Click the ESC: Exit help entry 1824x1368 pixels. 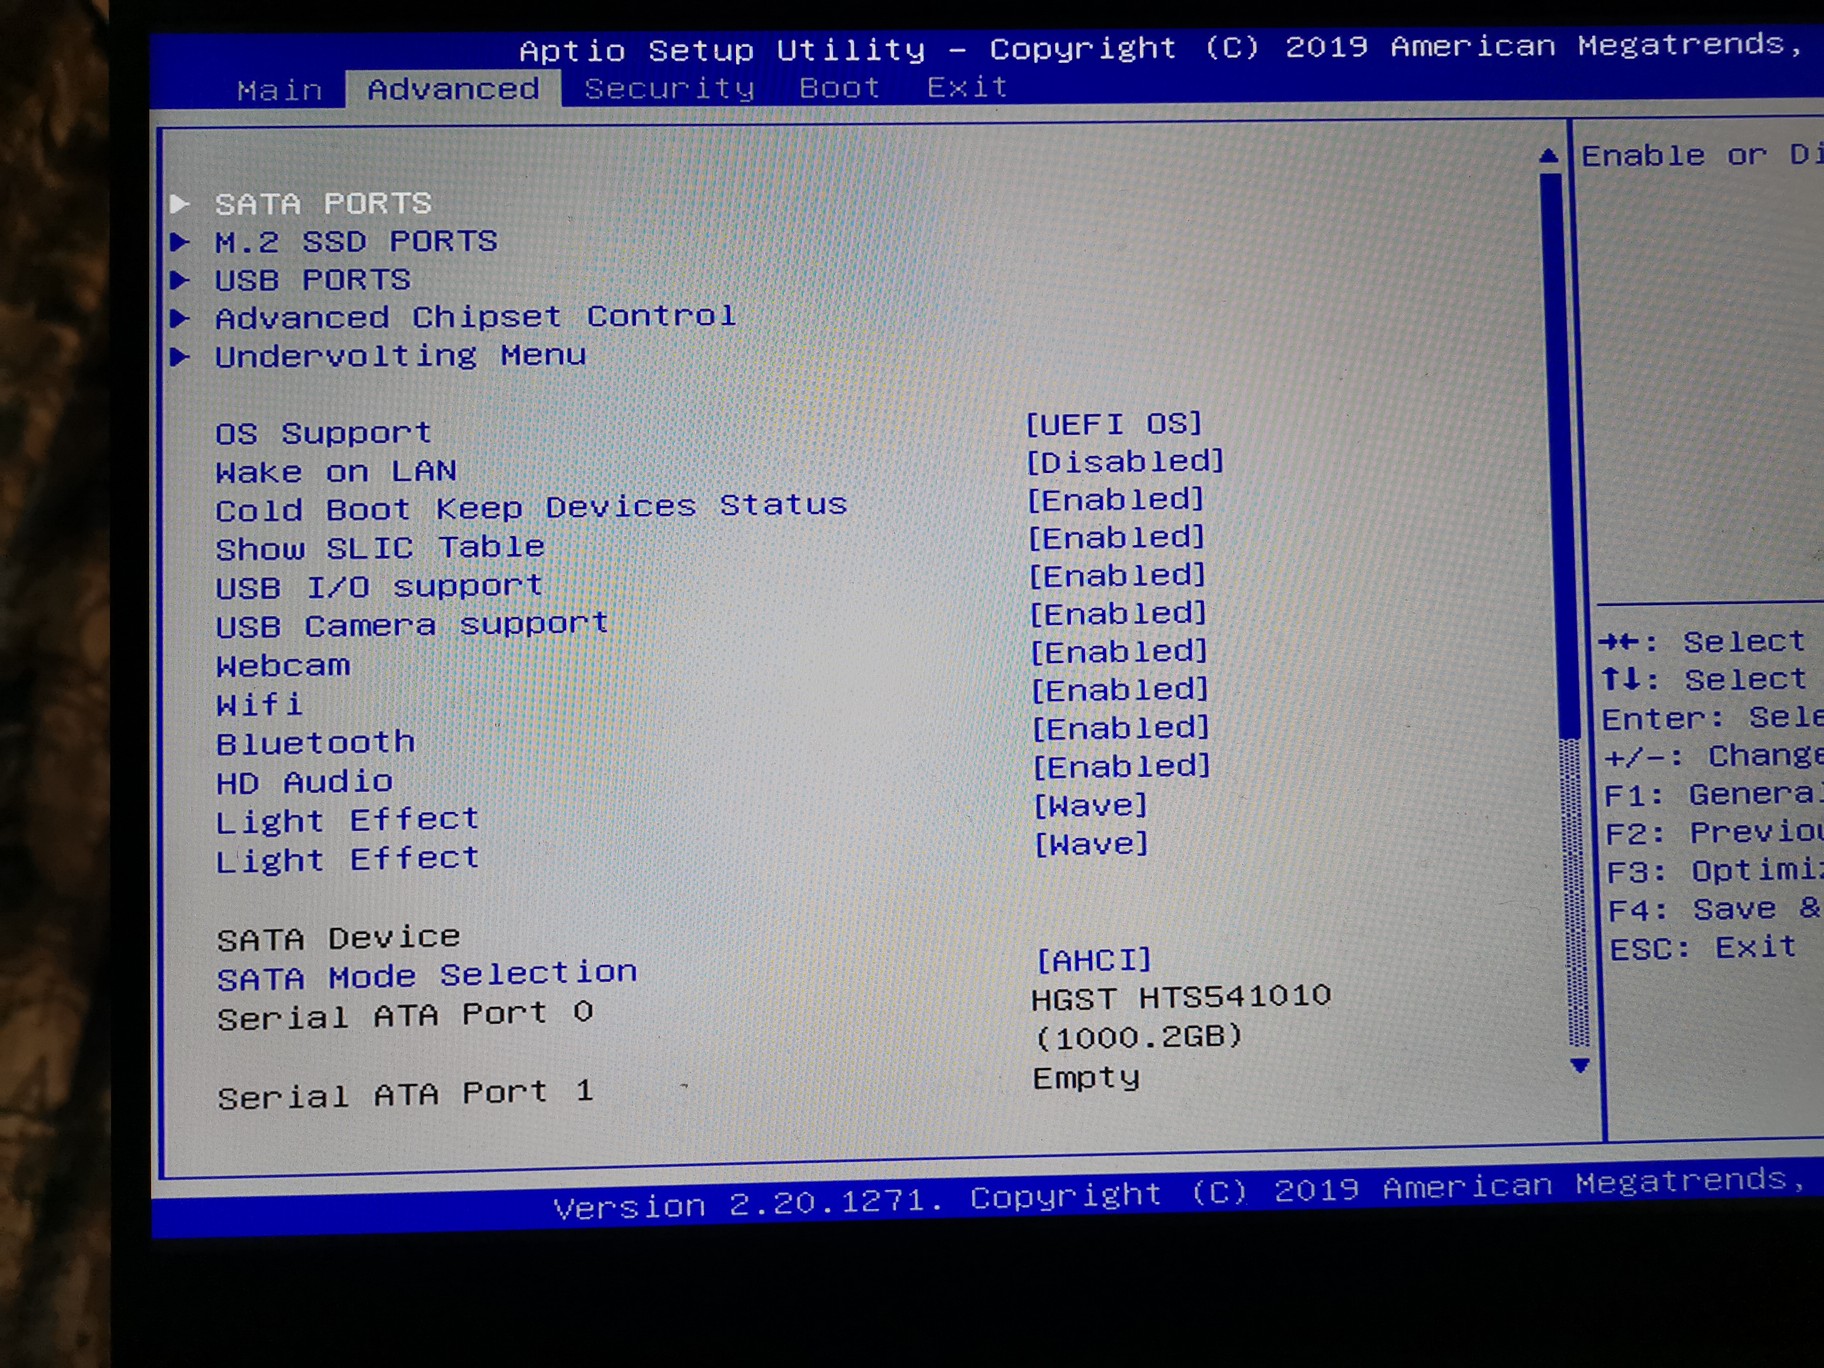pyautogui.click(x=1703, y=947)
